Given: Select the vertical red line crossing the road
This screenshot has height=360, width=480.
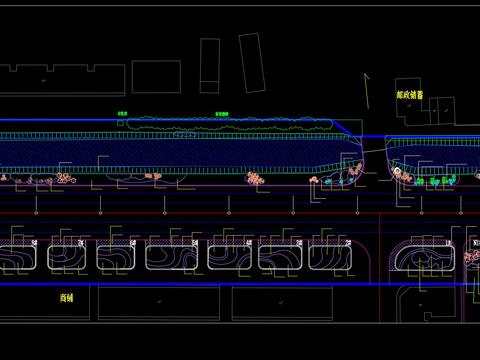Looking at the screenshot, I should (x=380, y=268).
